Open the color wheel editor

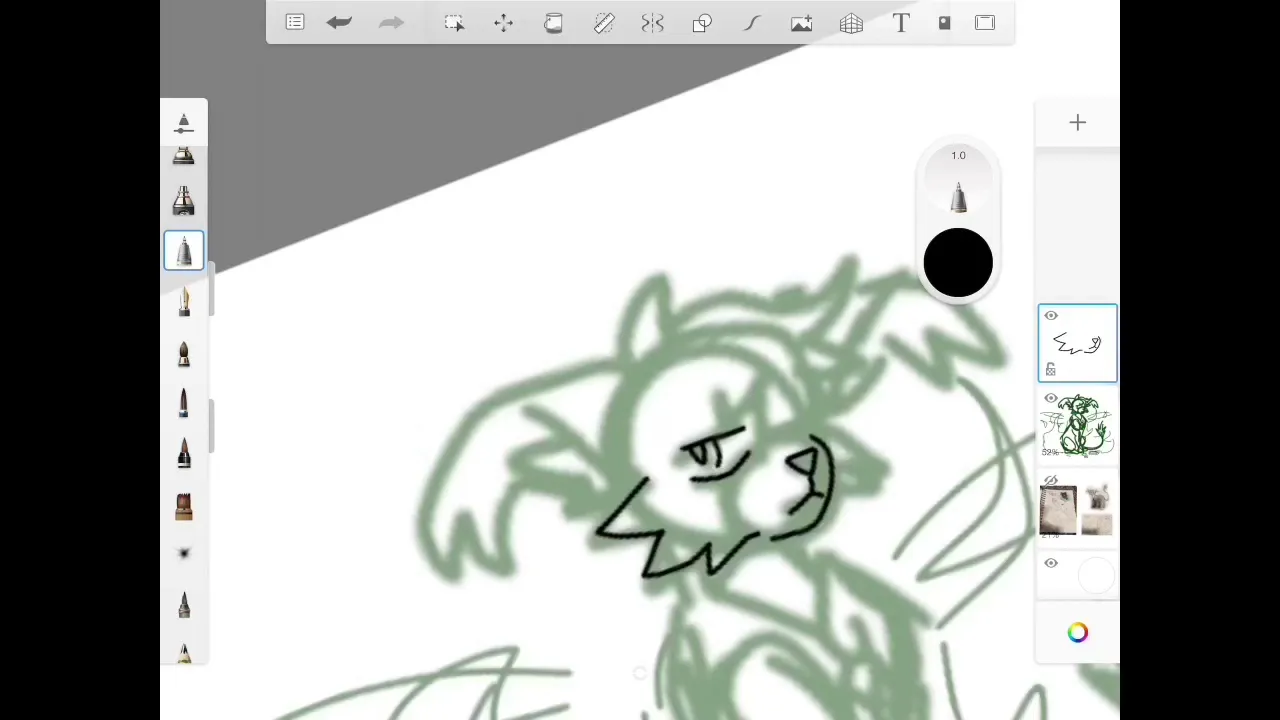(1077, 632)
